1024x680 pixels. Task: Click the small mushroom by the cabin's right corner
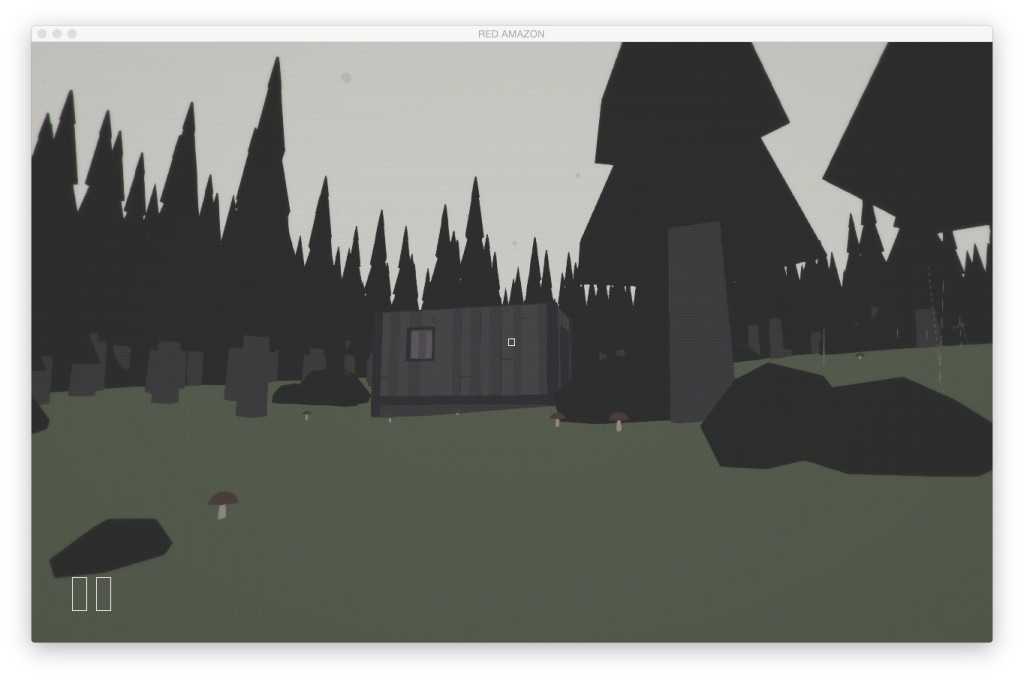[x=558, y=419]
